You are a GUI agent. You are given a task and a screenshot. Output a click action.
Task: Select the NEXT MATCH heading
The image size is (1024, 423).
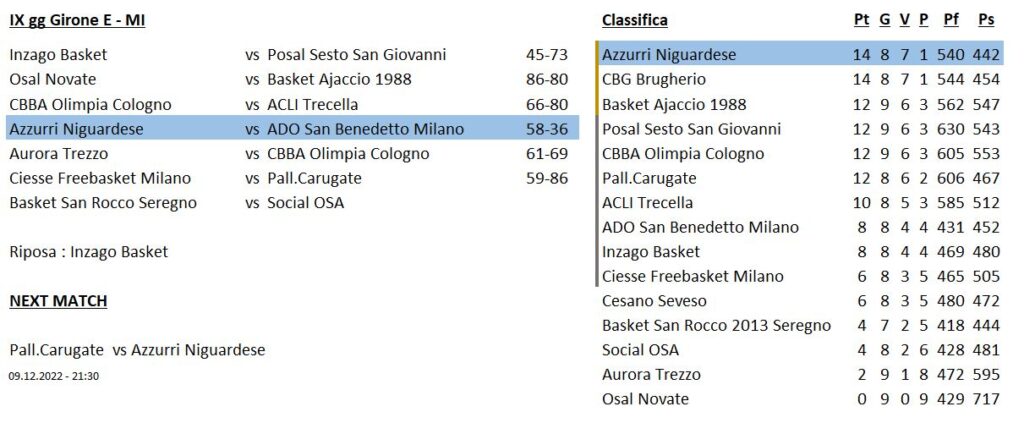(x=58, y=301)
